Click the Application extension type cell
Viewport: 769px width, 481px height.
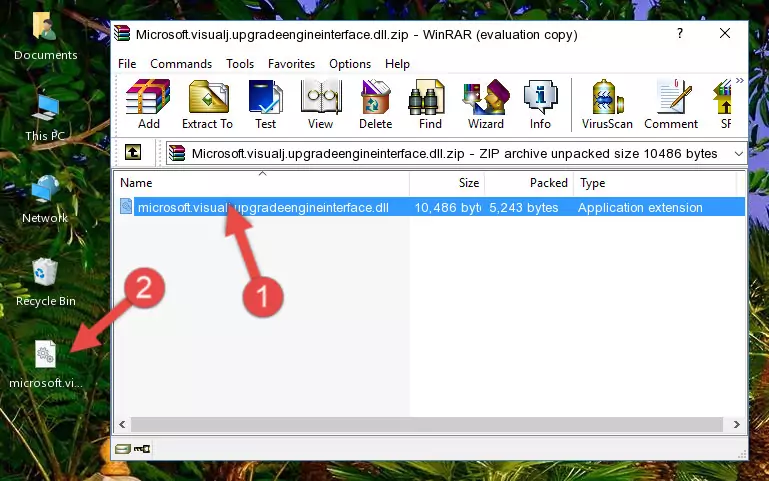[x=640, y=208]
